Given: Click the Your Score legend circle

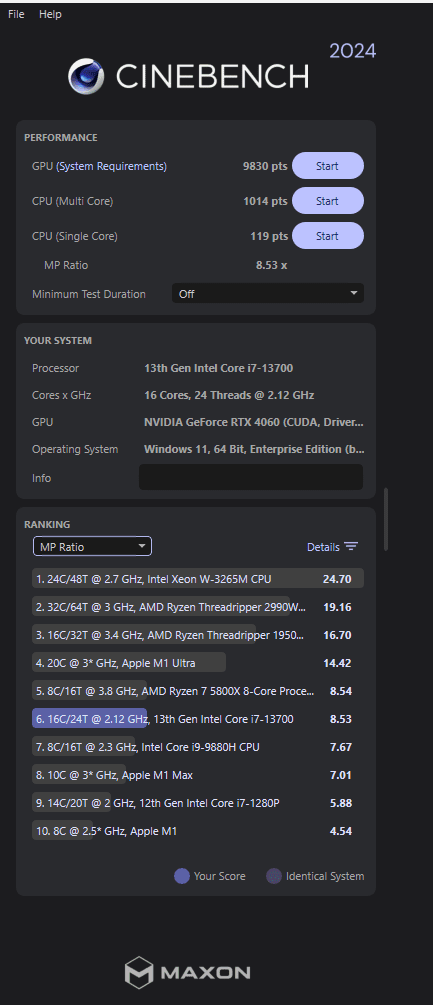Looking at the screenshot, I should (182, 876).
